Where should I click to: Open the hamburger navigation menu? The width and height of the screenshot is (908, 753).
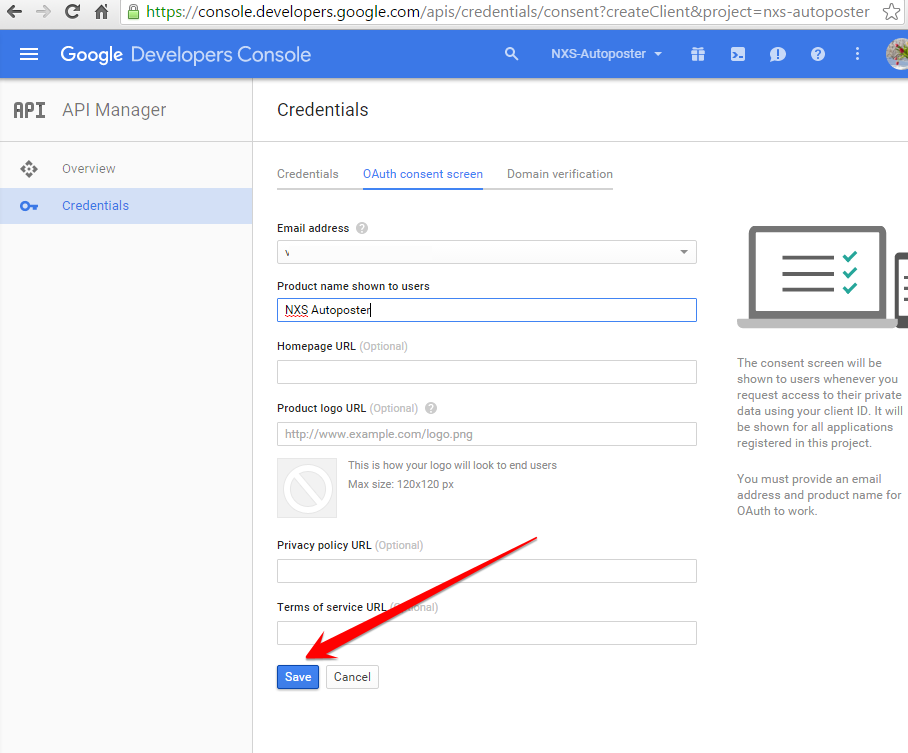29,54
